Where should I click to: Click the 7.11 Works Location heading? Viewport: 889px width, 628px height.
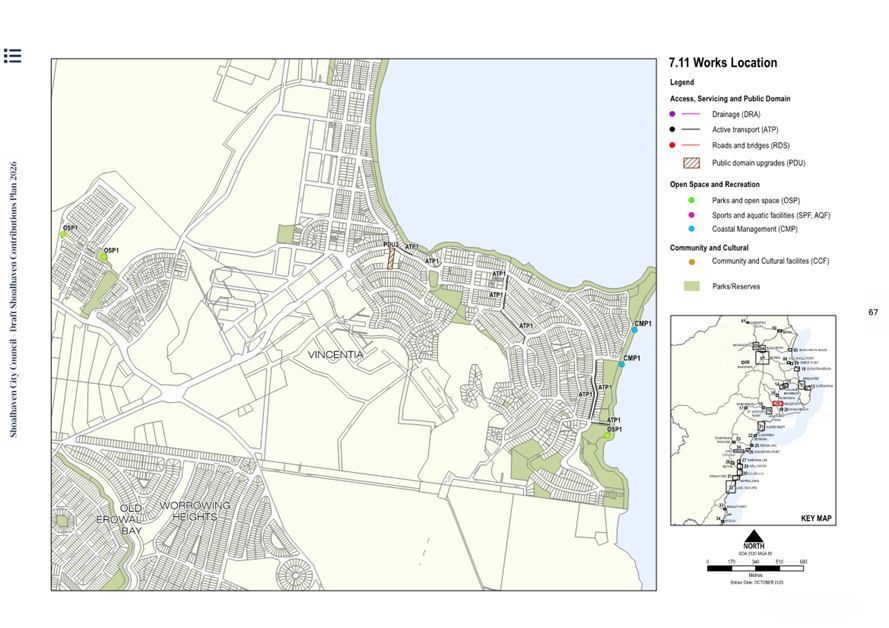[x=722, y=62]
